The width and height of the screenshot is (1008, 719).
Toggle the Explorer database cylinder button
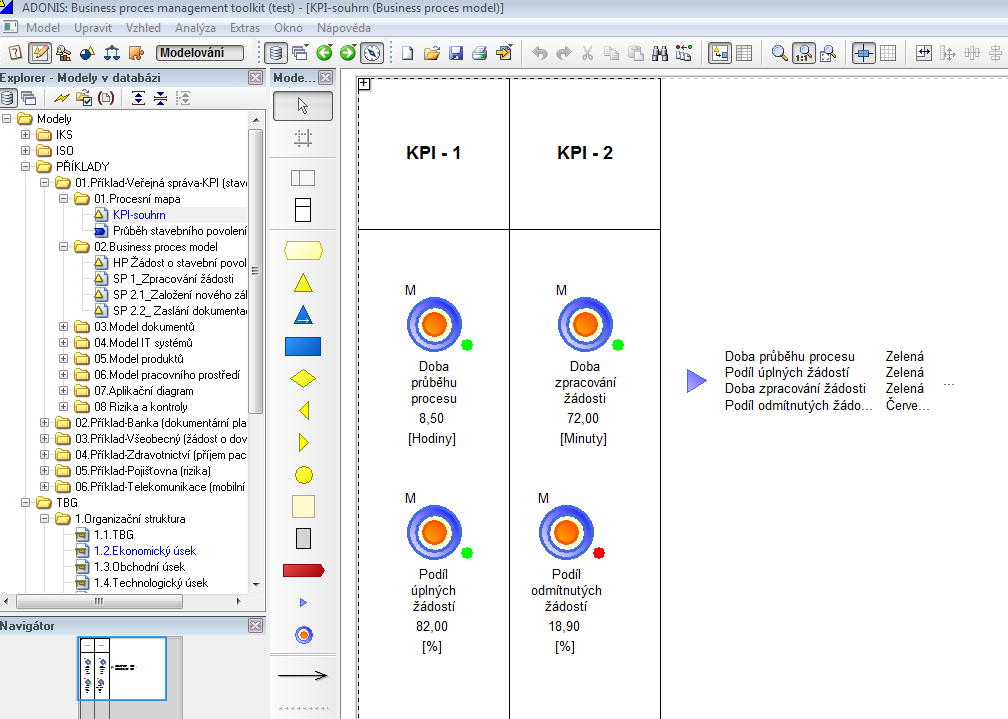(276, 53)
